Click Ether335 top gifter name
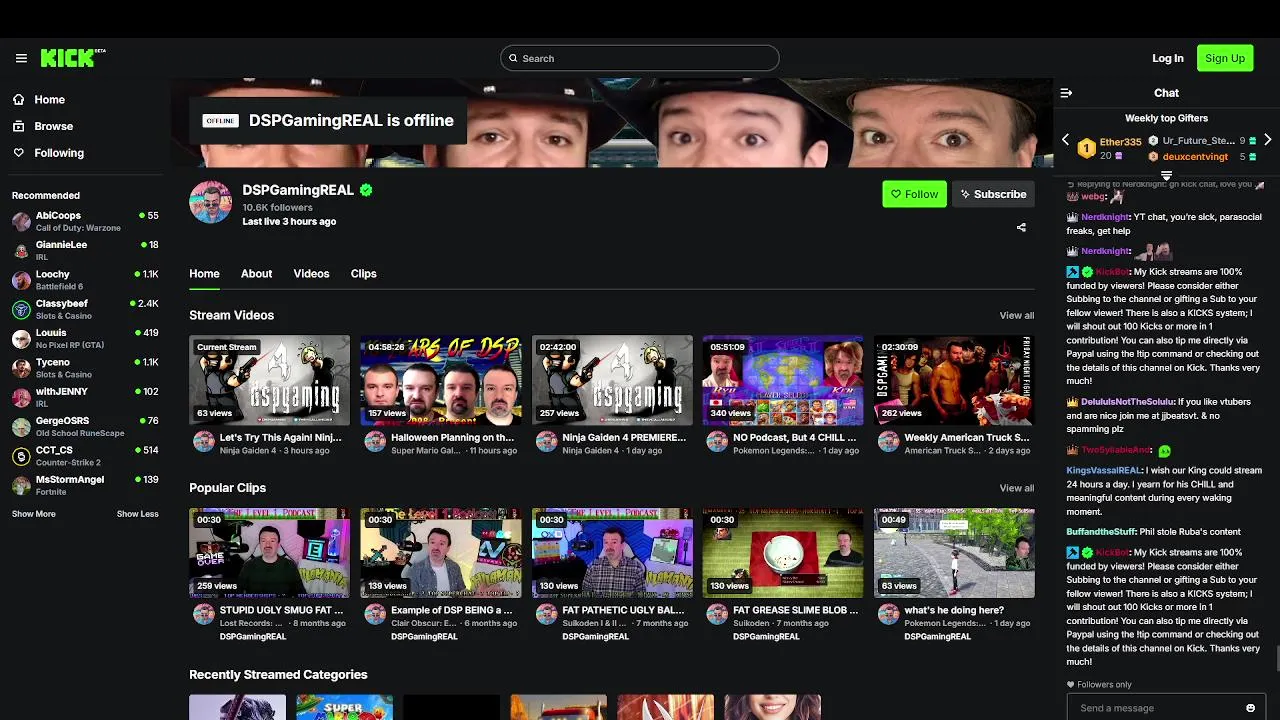1280x720 pixels. (x=1120, y=142)
